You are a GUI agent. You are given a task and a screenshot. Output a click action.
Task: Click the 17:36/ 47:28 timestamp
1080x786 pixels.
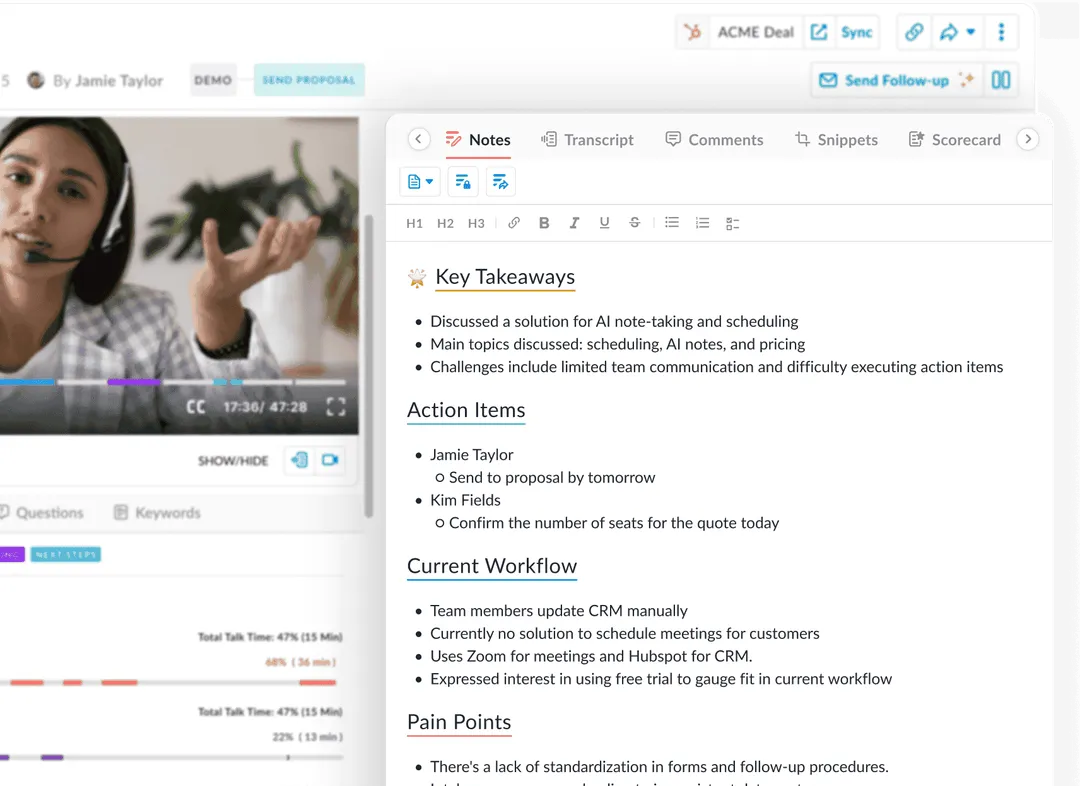[265, 406]
